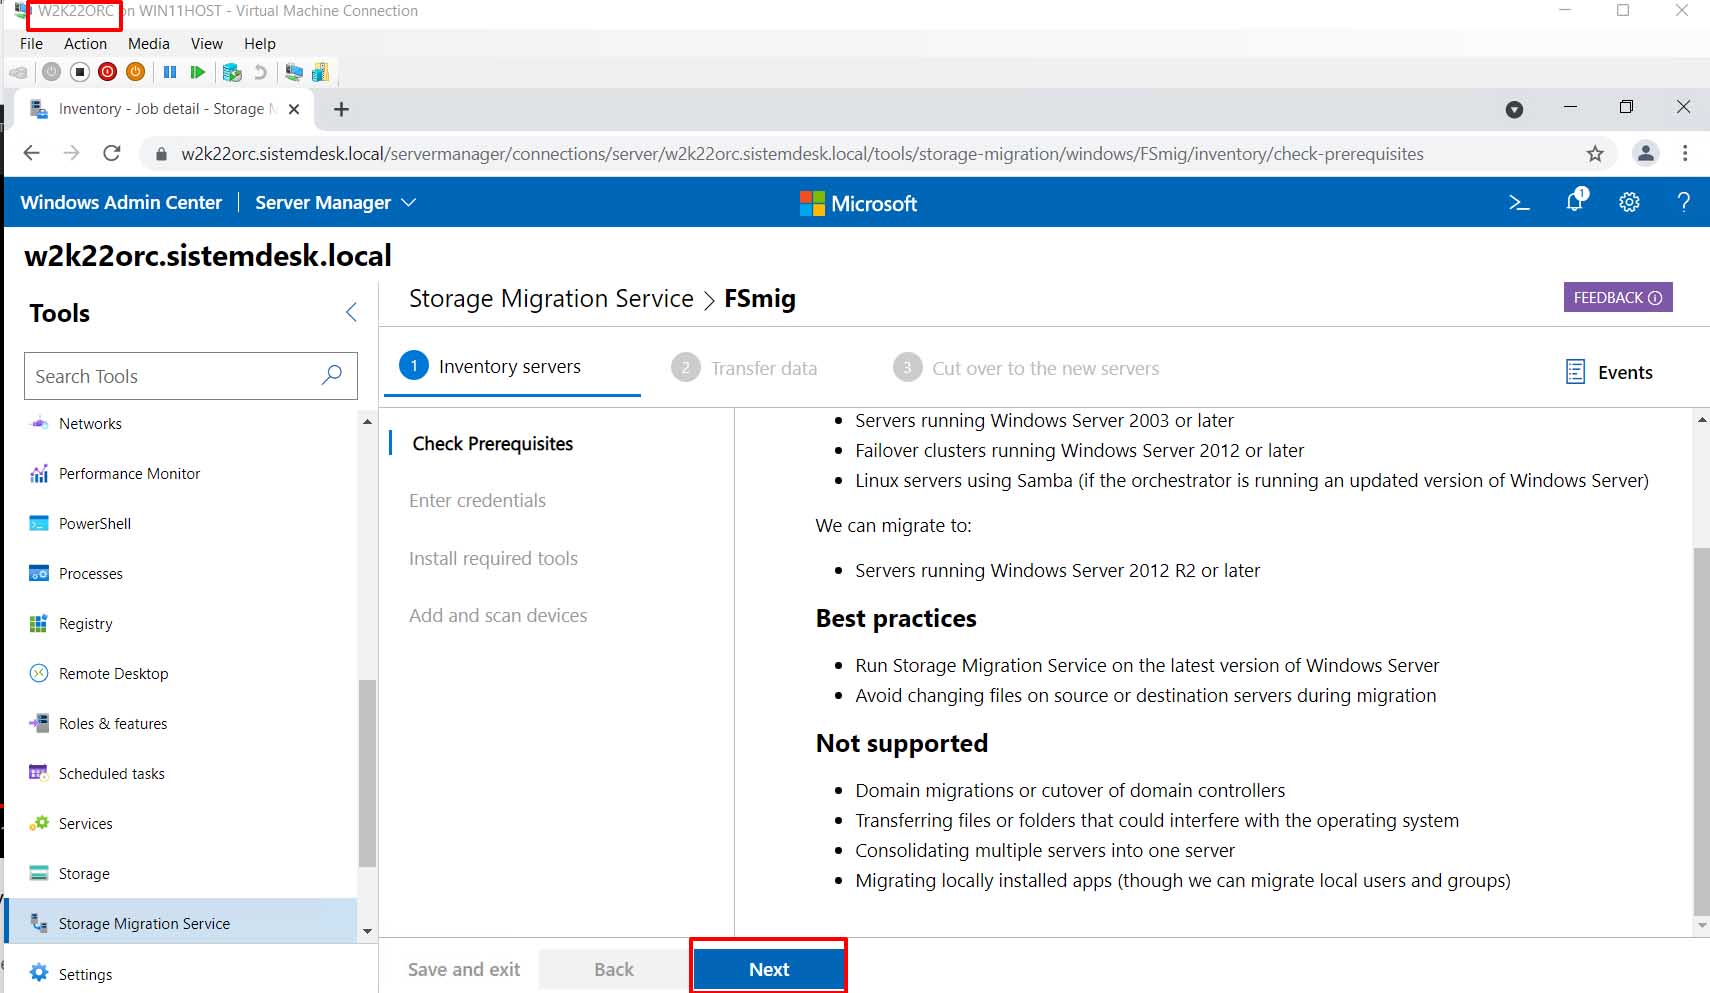Screen dimensions: 1710x993
Task: Open the View menu
Action: 207,44
